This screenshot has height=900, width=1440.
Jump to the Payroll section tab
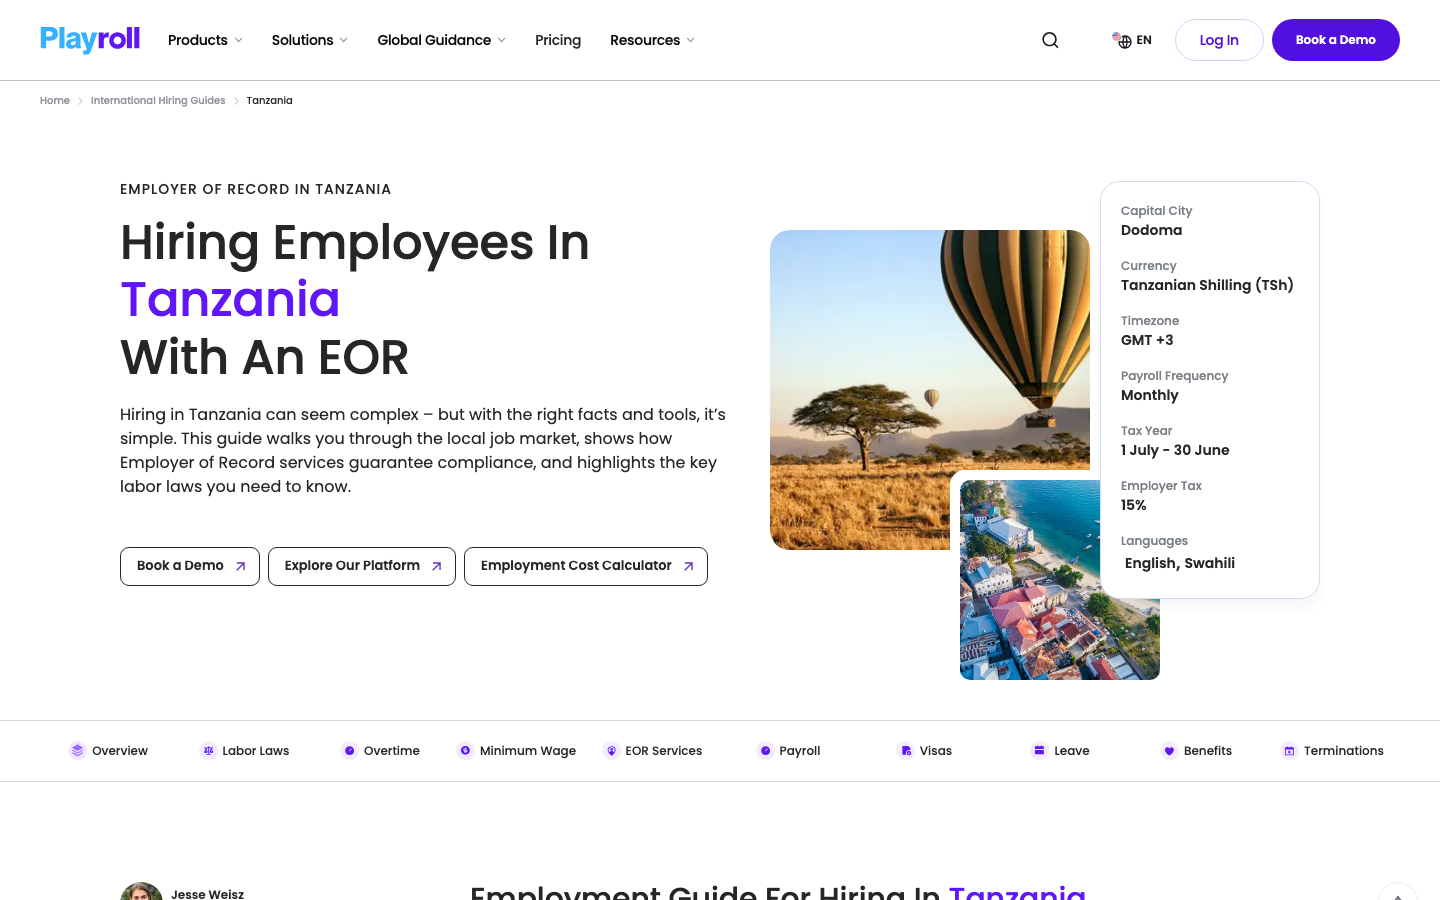789,751
